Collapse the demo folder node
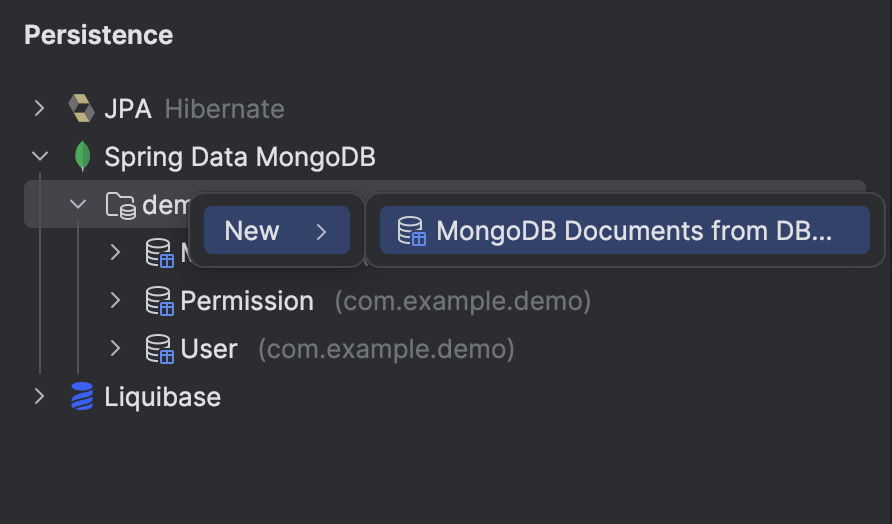 click(x=78, y=205)
